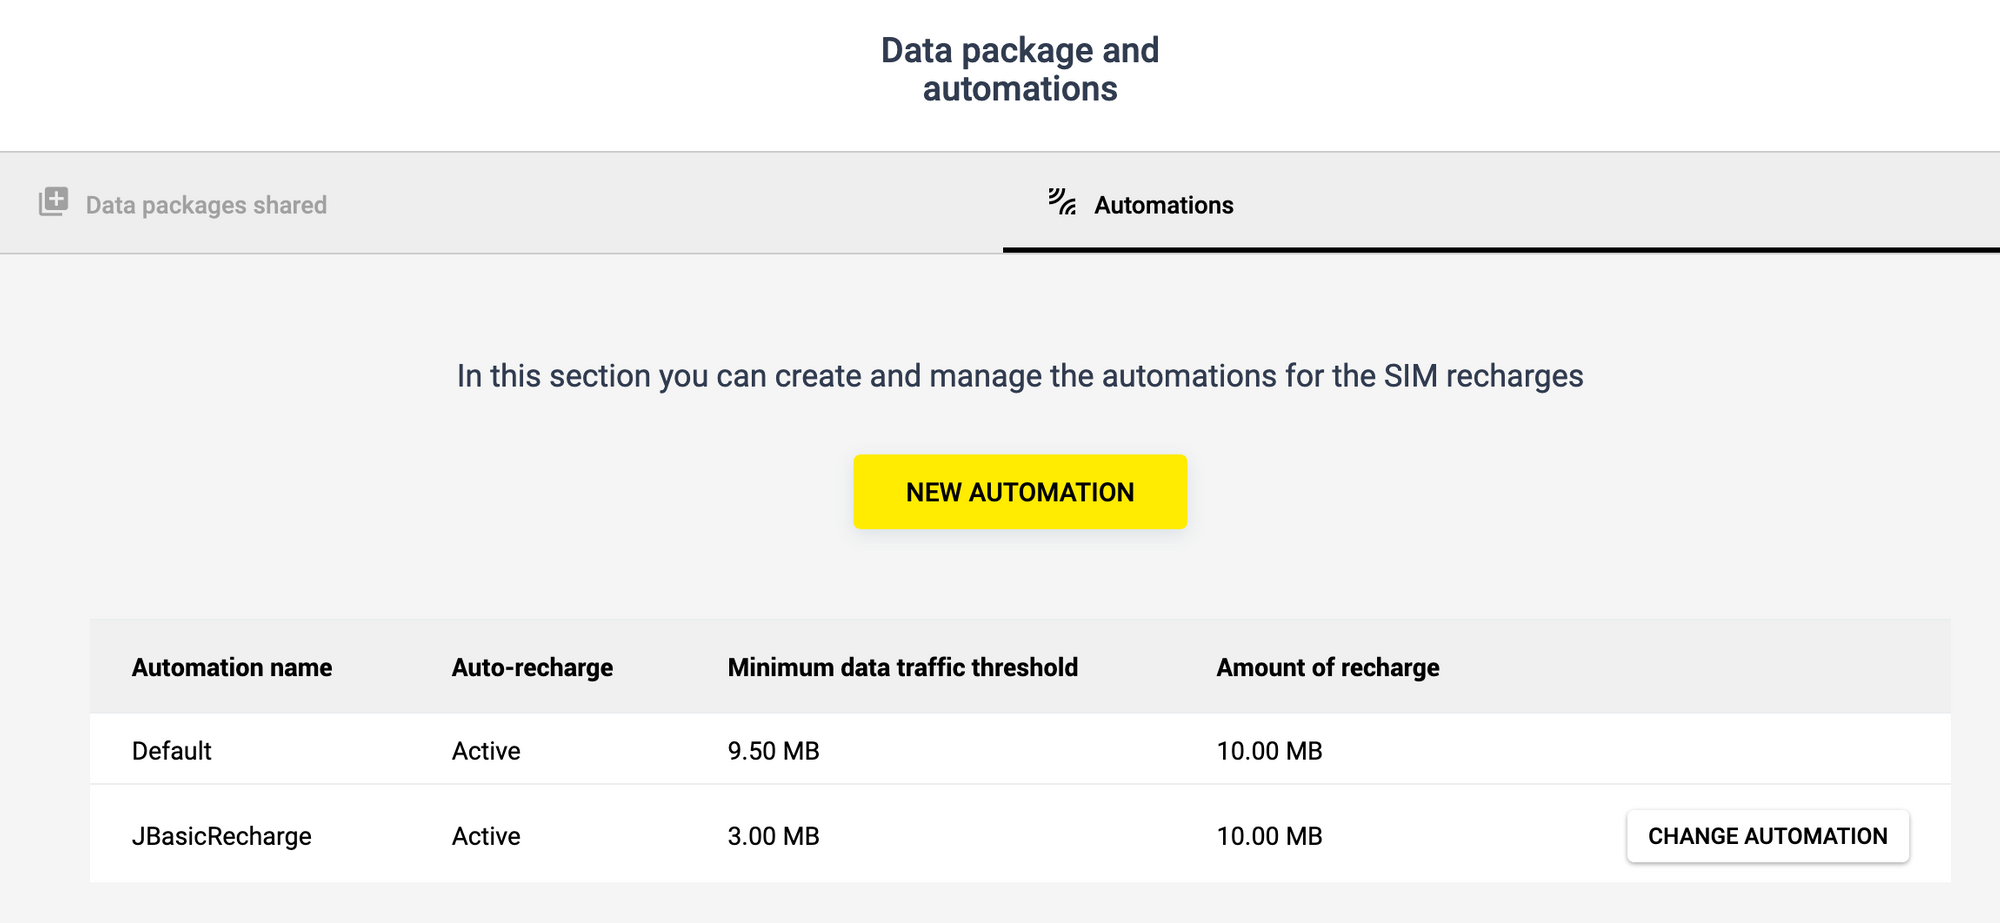Click the Data package and automations heading

(x=1020, y=69)
